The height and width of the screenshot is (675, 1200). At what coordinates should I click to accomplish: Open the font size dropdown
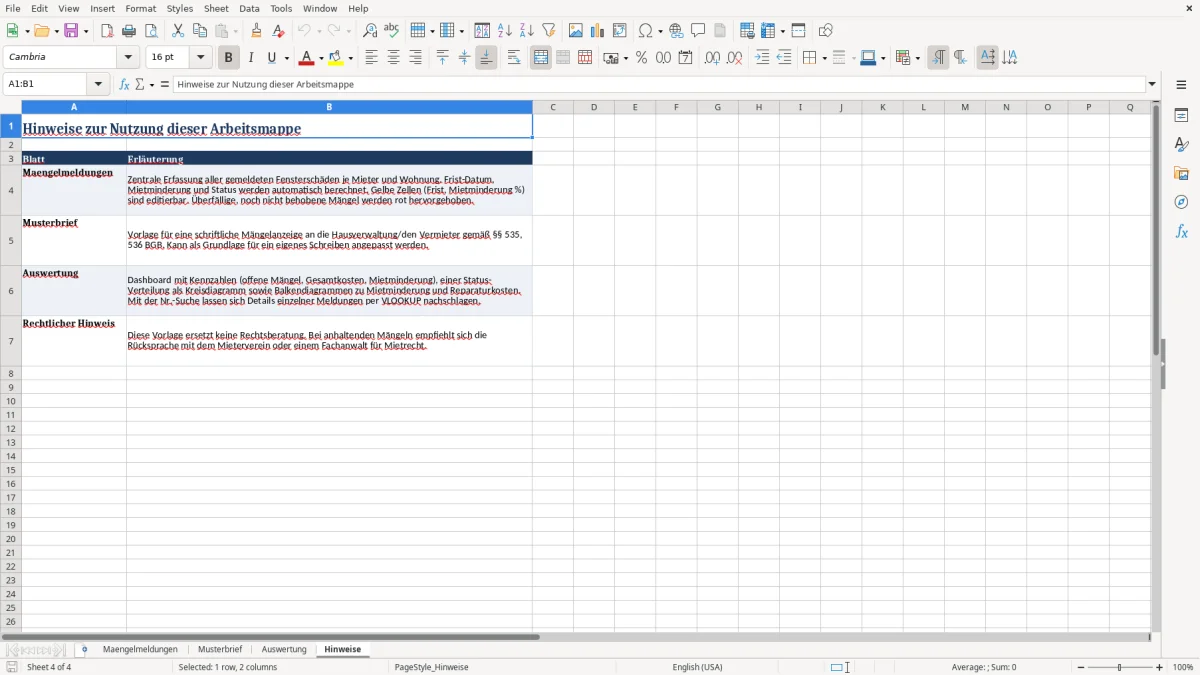tap(200, 58)
